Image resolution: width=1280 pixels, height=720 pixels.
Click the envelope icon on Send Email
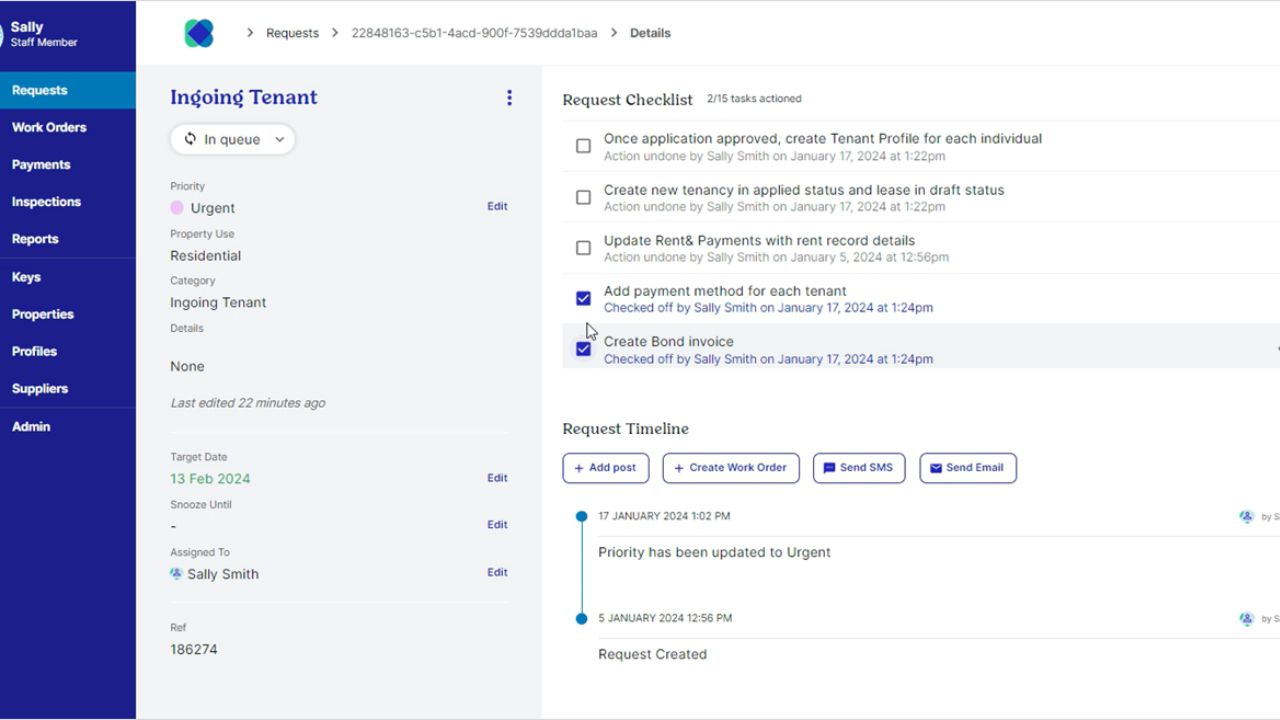(x=936, y=468)
